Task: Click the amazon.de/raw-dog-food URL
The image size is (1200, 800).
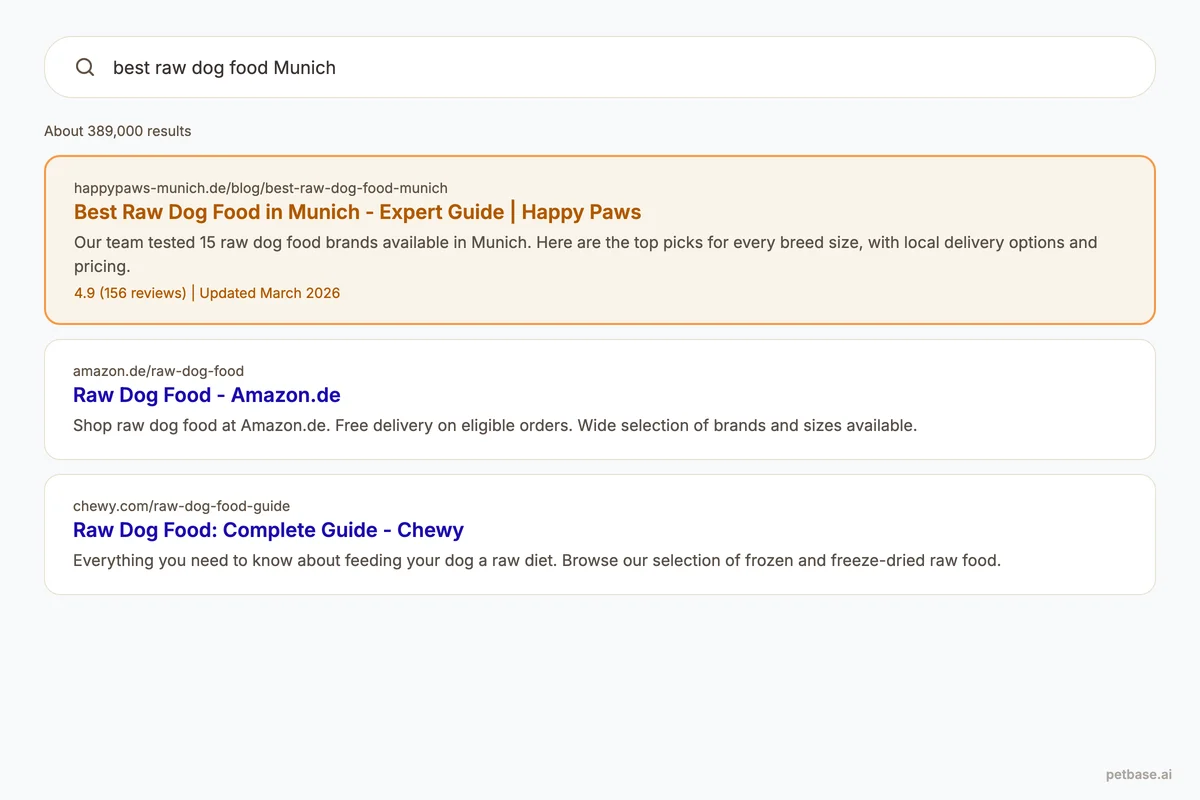Action: coord(158,371)
